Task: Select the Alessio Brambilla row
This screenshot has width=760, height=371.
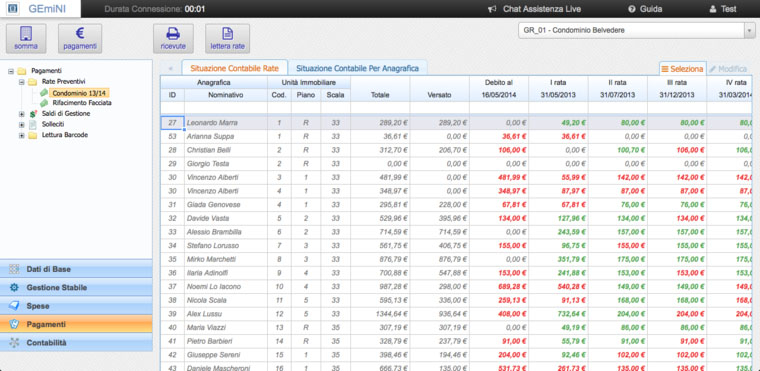Action: [456, 232]
